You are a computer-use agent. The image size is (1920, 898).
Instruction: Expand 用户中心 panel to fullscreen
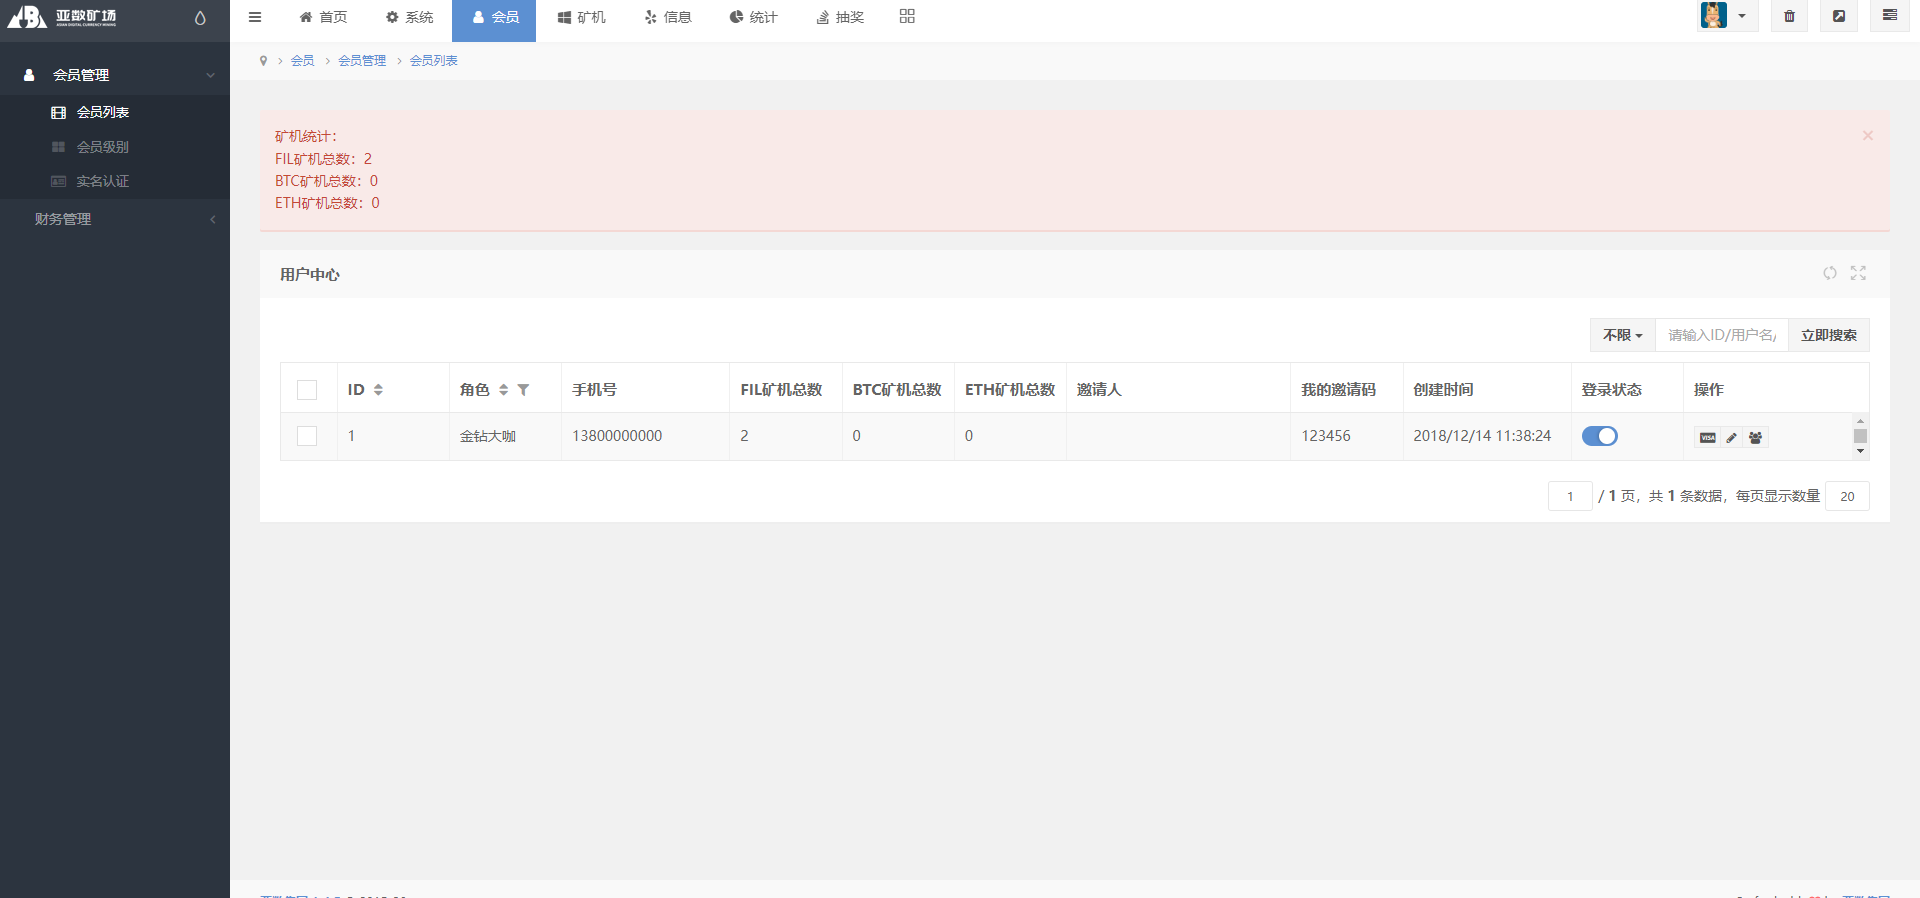click(1858, 273)
